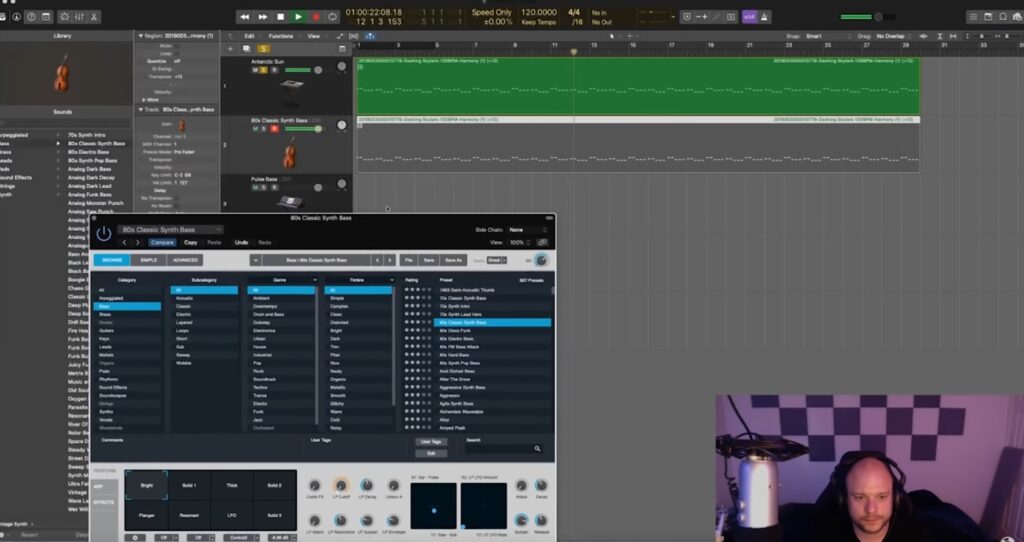Click the red Record button
The width and height of the screenshot is (1024, 542).
pos(316,17)
